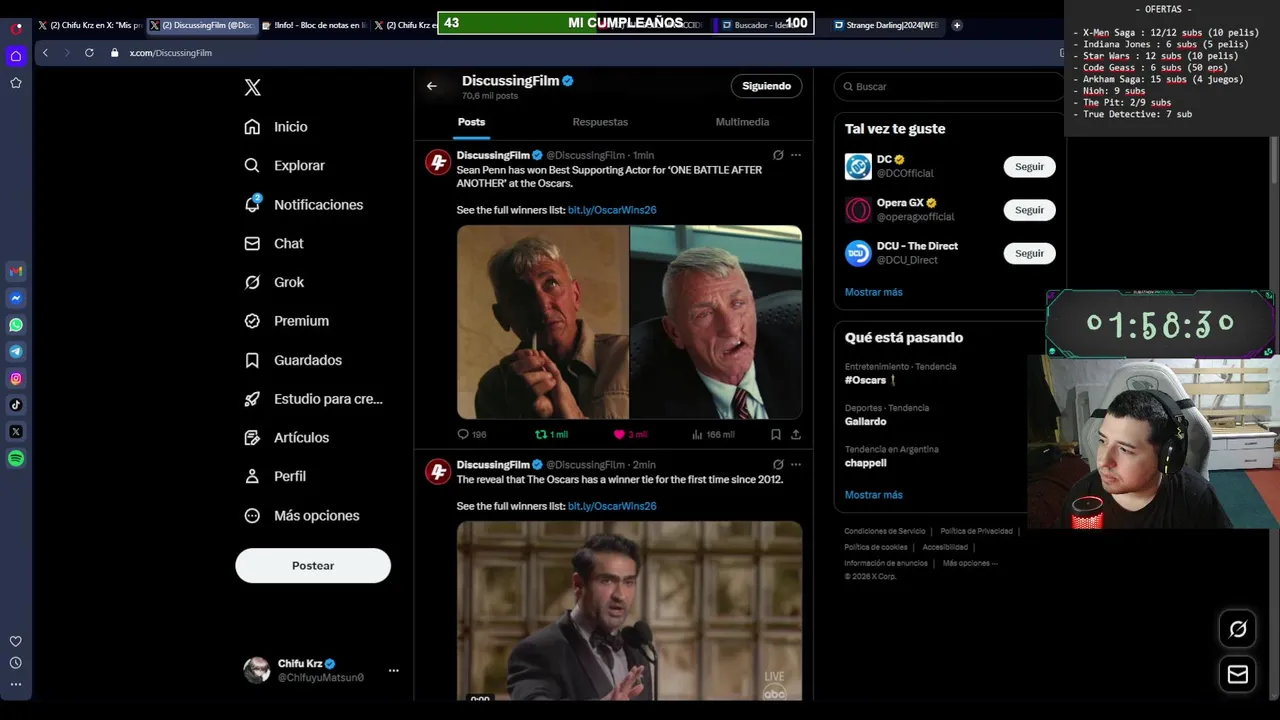
Task: Open the Gallardo trend
Action: 865,422
